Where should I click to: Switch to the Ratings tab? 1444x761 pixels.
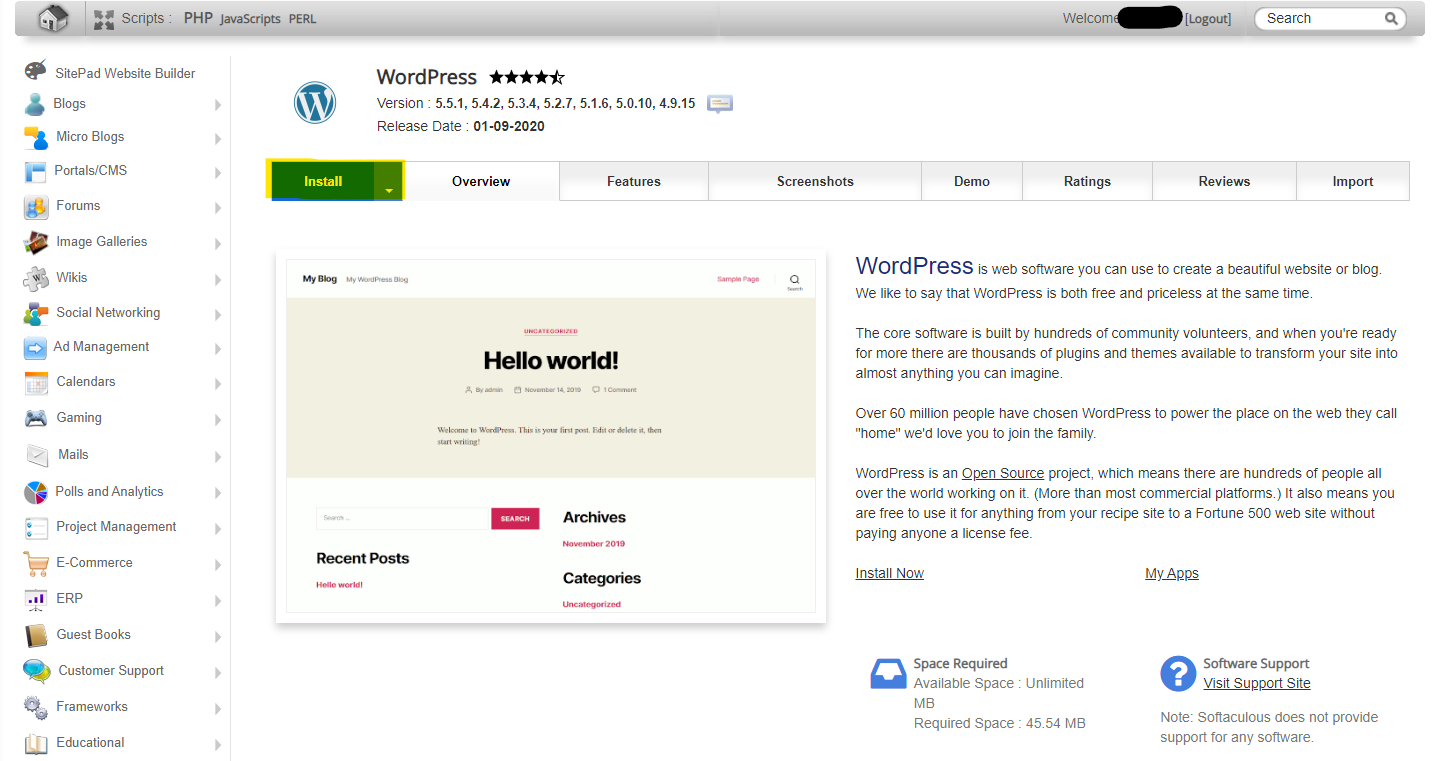coord(1087,181)
